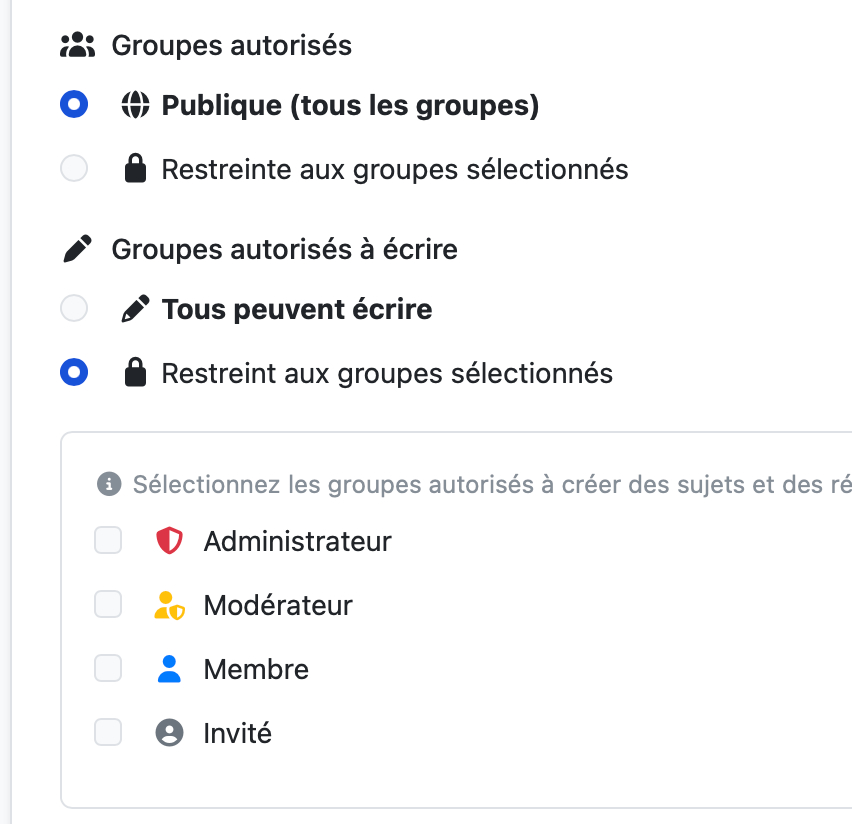
Task: Enable the Administrateur checkbox
Action: (108, 540)
